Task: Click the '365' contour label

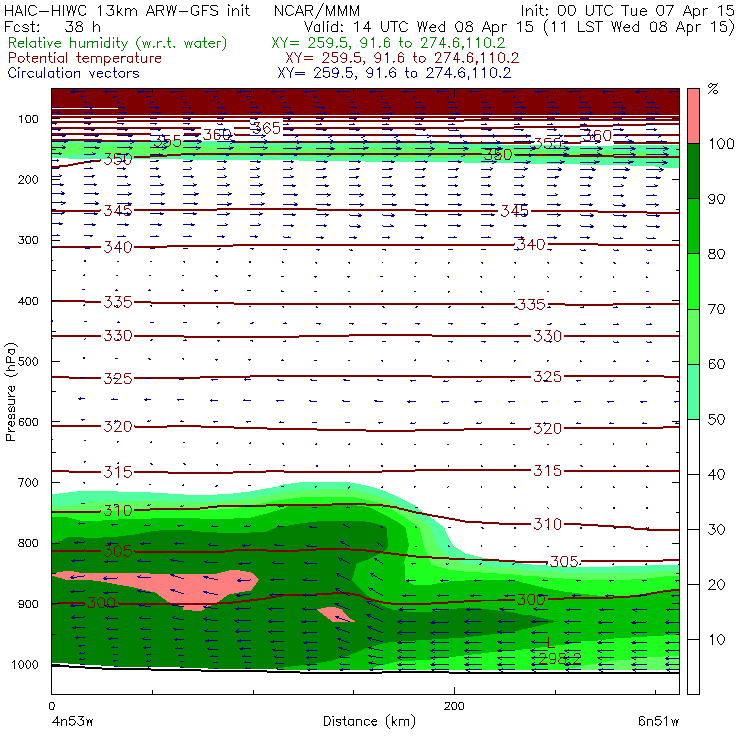Action: click(x=266, y=128)
